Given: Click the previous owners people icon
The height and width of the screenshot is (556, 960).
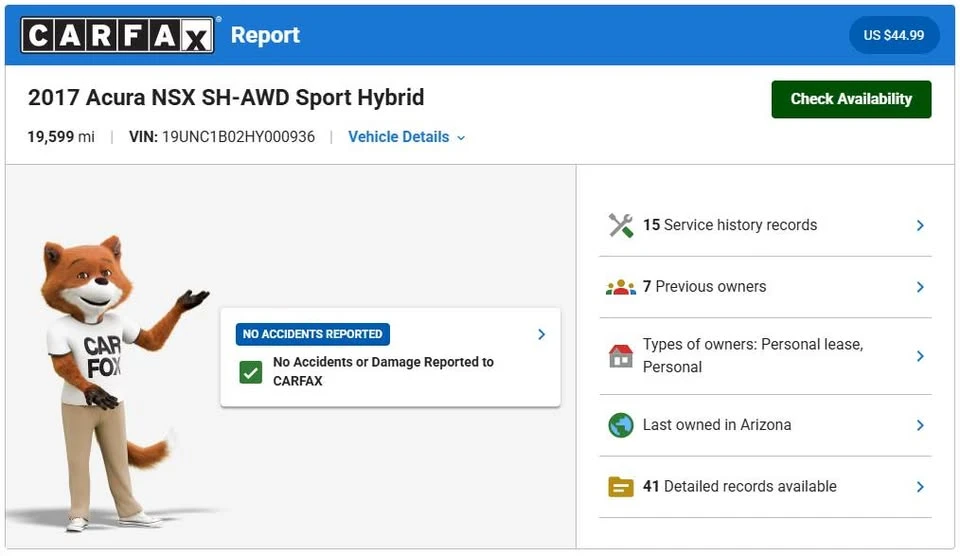Looking at the screenshot, I should click(620, 287).
